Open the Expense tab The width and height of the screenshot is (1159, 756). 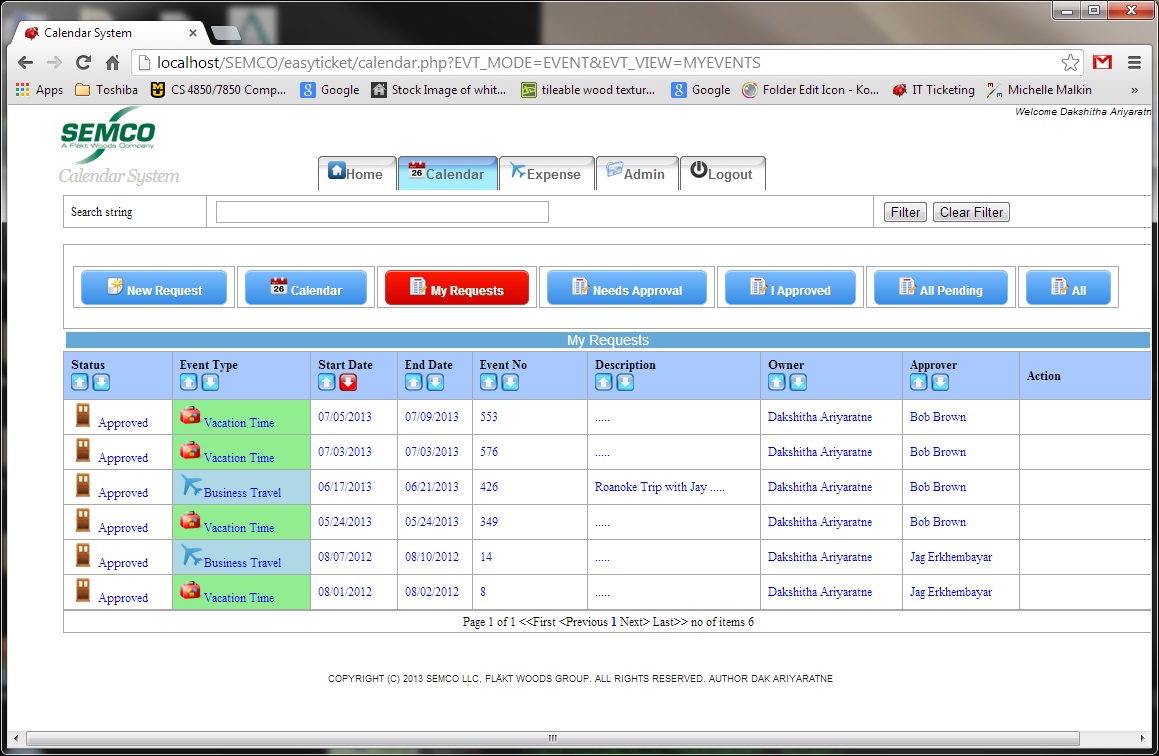(545, 173)
